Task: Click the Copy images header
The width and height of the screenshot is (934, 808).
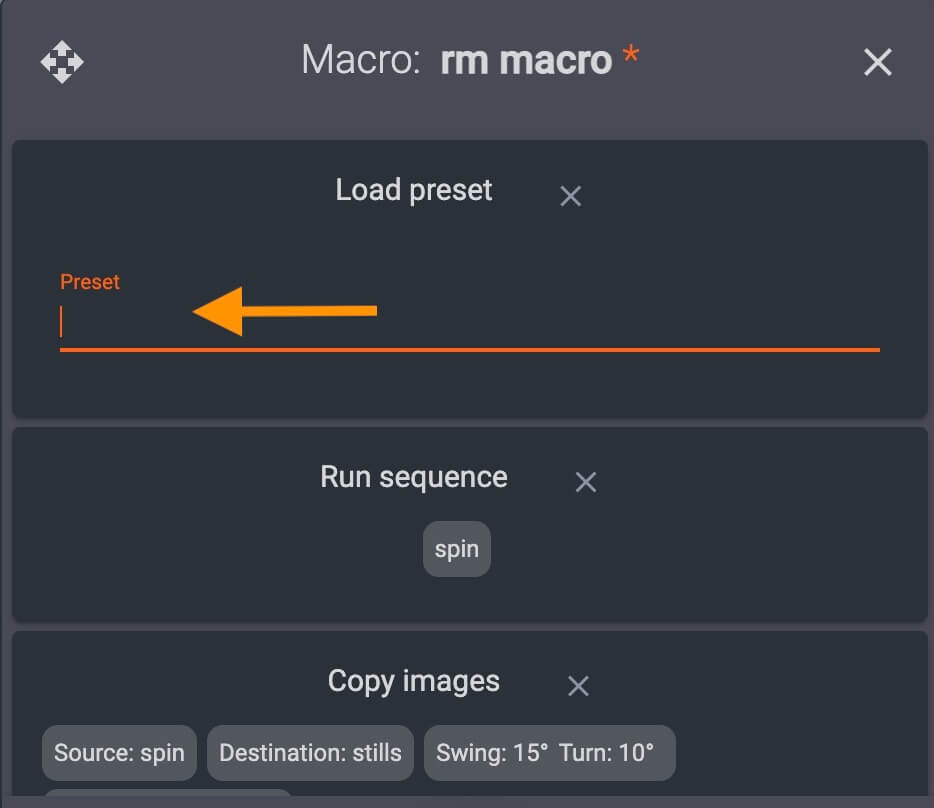Action: tap(413, 681)
